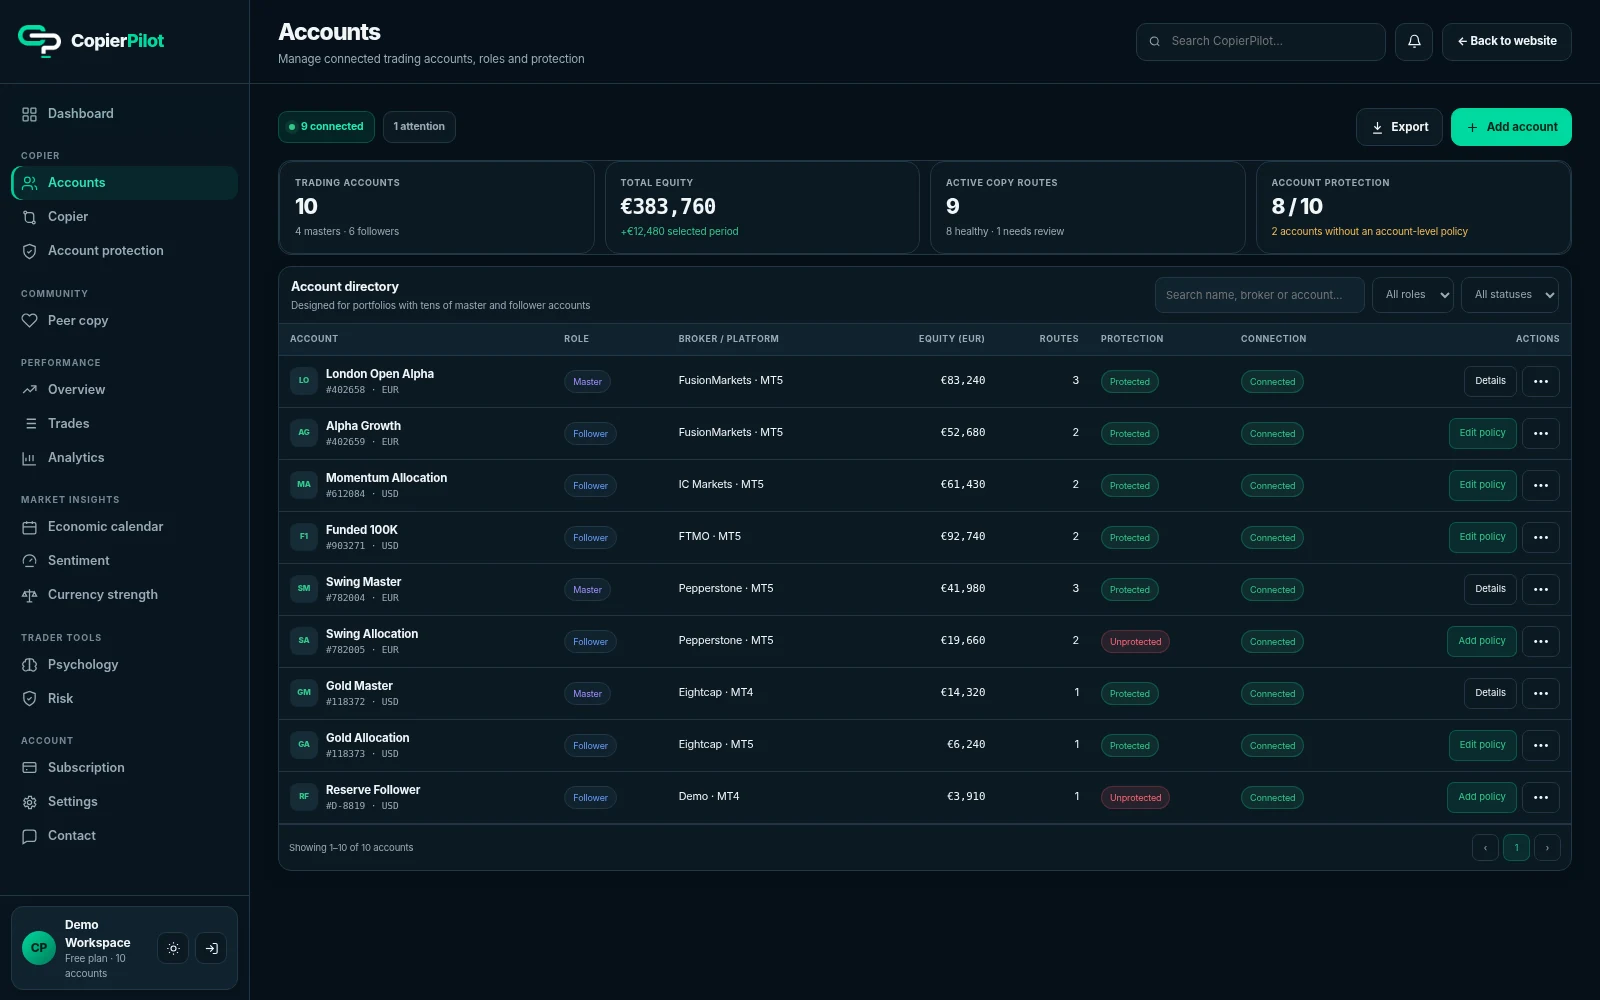Click the AG avatar of Alpha Growth
This screenshot has width=1600, height=1000.
304,432
